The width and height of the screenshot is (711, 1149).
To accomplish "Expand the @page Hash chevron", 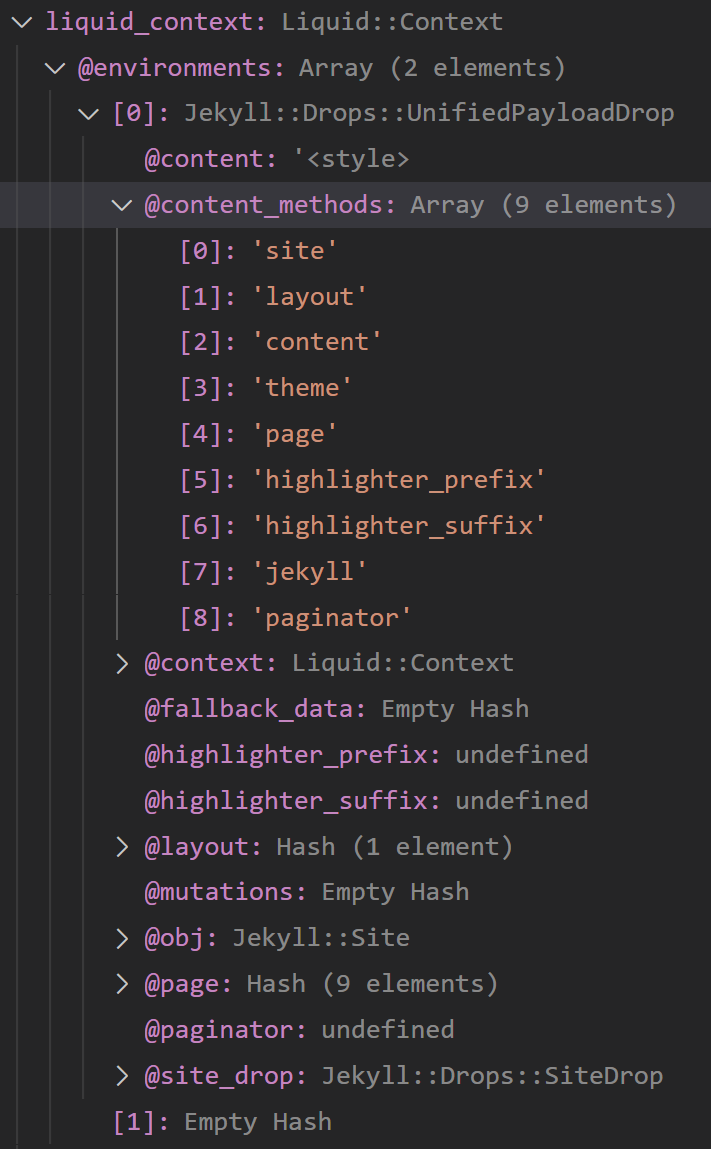I will coord(123,984).
